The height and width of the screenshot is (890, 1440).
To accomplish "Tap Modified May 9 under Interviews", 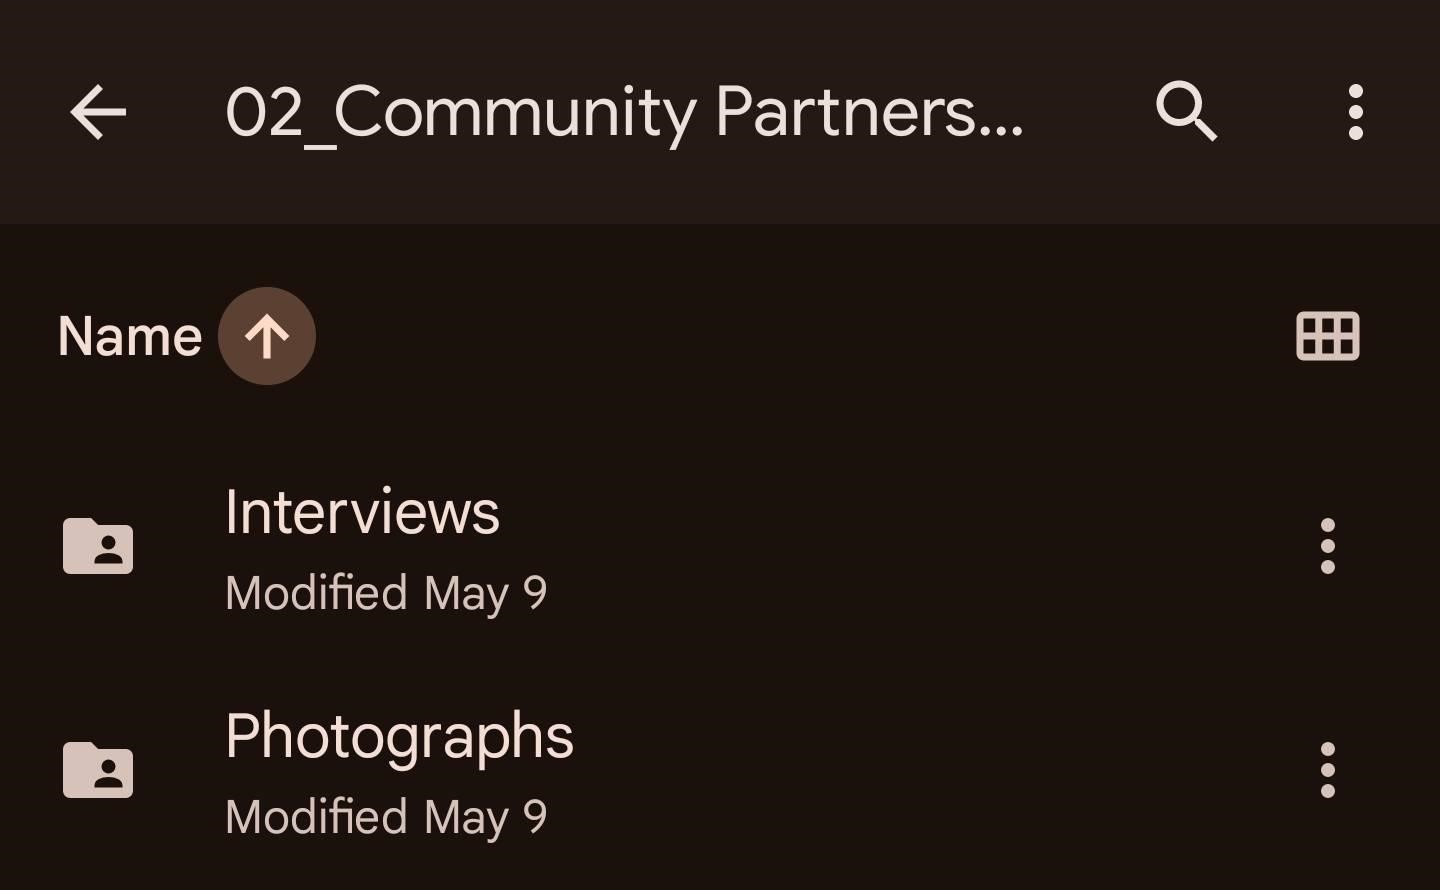I will coord(386,593).
